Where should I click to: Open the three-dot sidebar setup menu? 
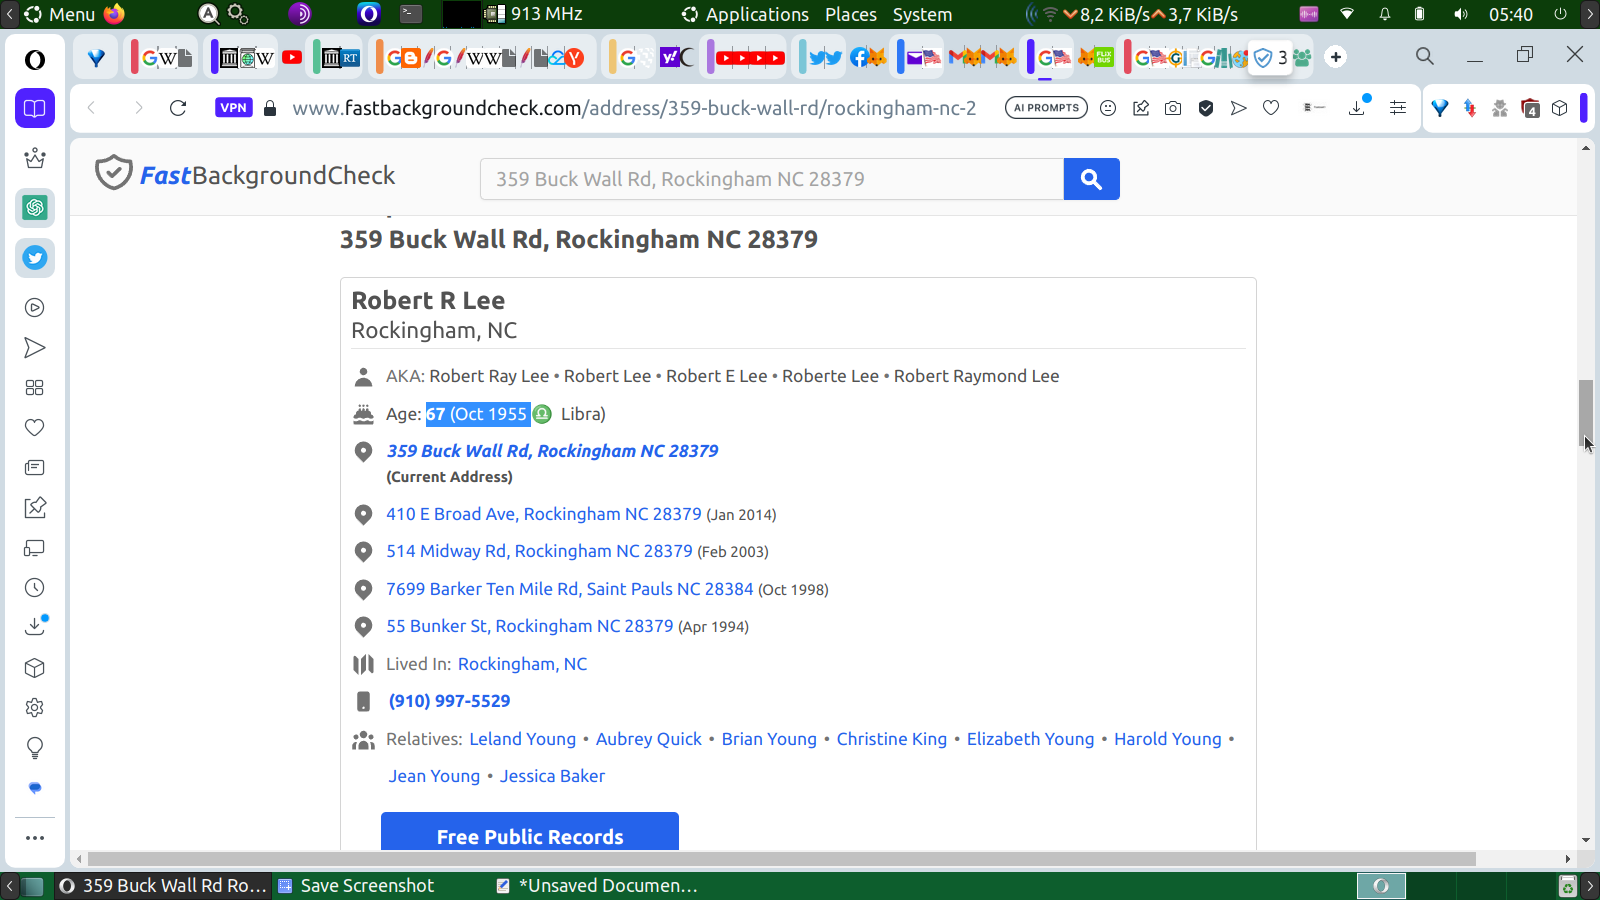click(35, 838)
